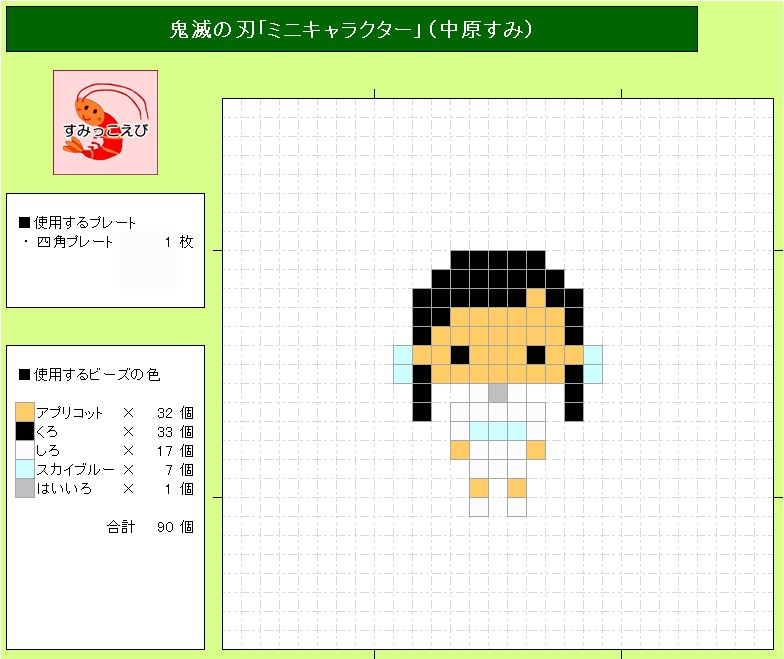Click the 合計 90 個 total text
Screen dimensions: 784x659
pyautogui.click(x=150, y=526)
